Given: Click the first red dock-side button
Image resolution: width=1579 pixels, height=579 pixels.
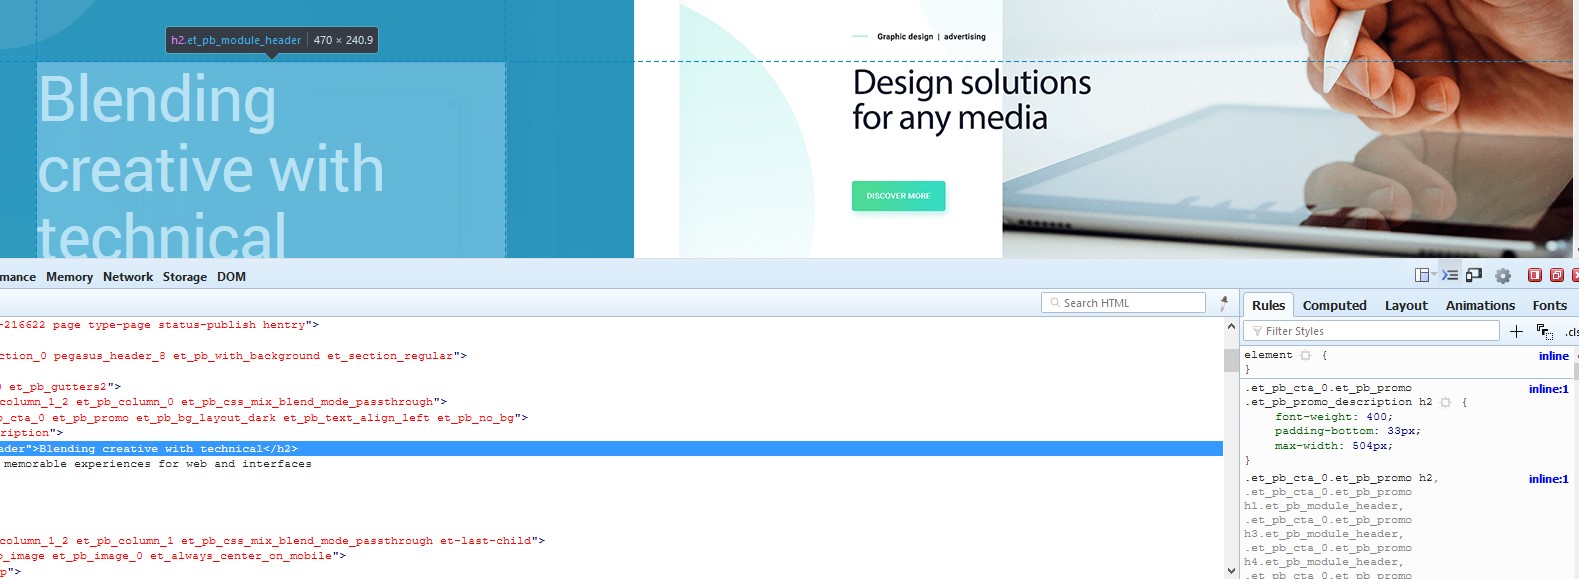Looking at the screenshot, I should 1534,276.
